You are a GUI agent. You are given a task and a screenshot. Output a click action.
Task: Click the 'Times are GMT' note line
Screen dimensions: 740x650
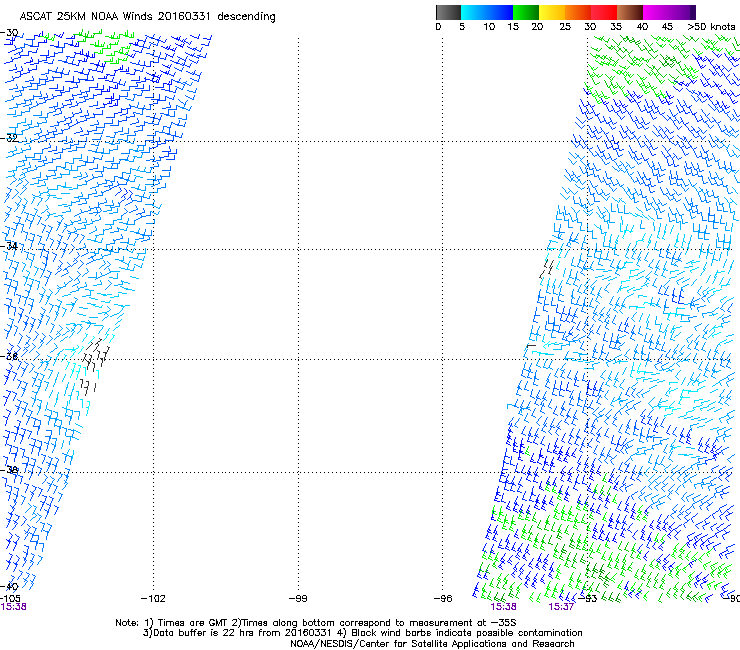pyautogui.click(x=316, y=623)
